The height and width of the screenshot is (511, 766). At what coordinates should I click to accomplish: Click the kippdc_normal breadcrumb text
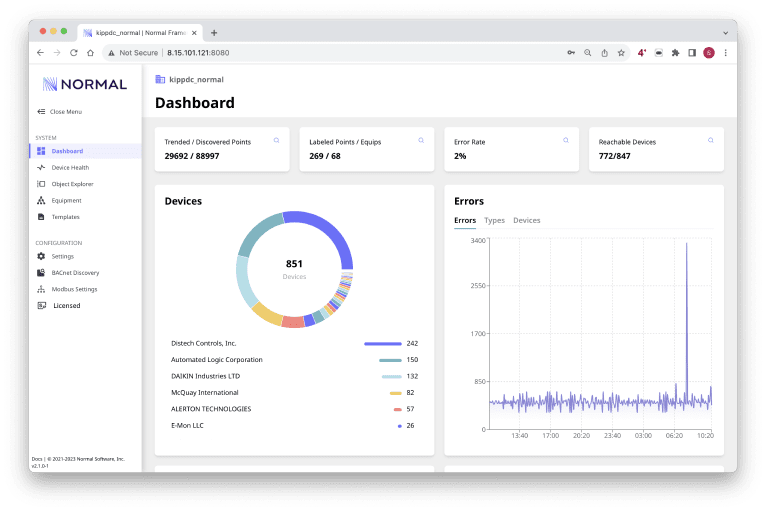196,79
